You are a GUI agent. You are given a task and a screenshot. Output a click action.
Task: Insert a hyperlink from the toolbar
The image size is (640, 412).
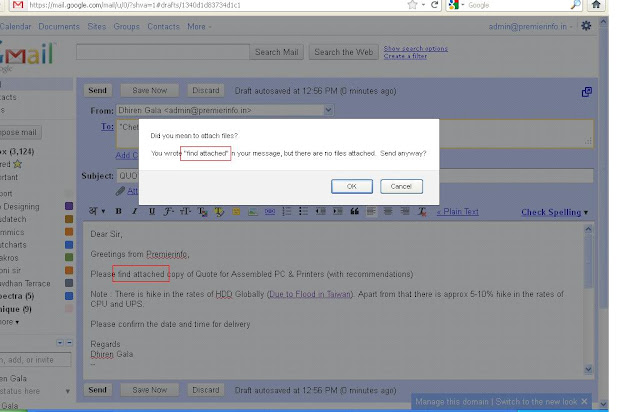tap(270, 212)
